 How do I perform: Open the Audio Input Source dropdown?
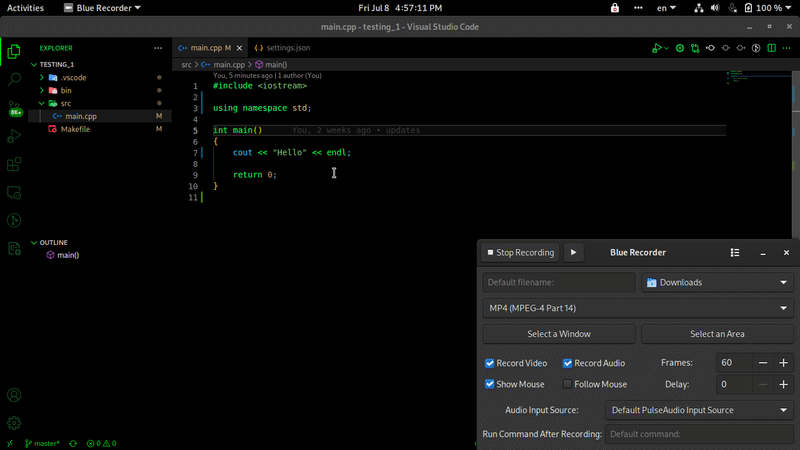pyautogui.click(x=699, y=410)
